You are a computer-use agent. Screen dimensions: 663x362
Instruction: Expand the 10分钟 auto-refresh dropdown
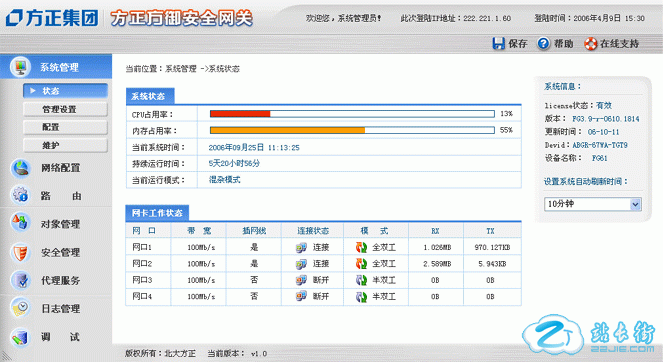click(592, 204)
